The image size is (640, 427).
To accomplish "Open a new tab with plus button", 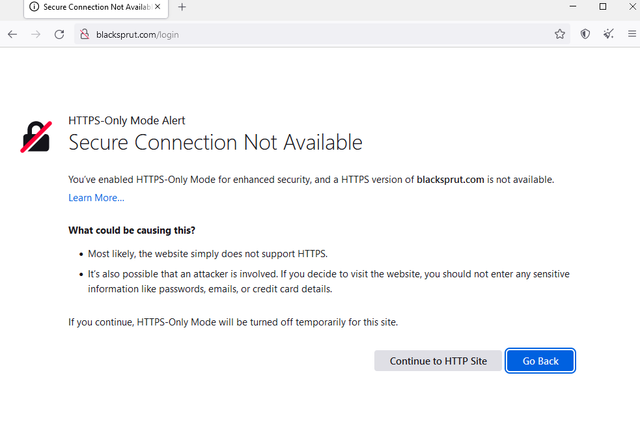I will coord(182,7).
